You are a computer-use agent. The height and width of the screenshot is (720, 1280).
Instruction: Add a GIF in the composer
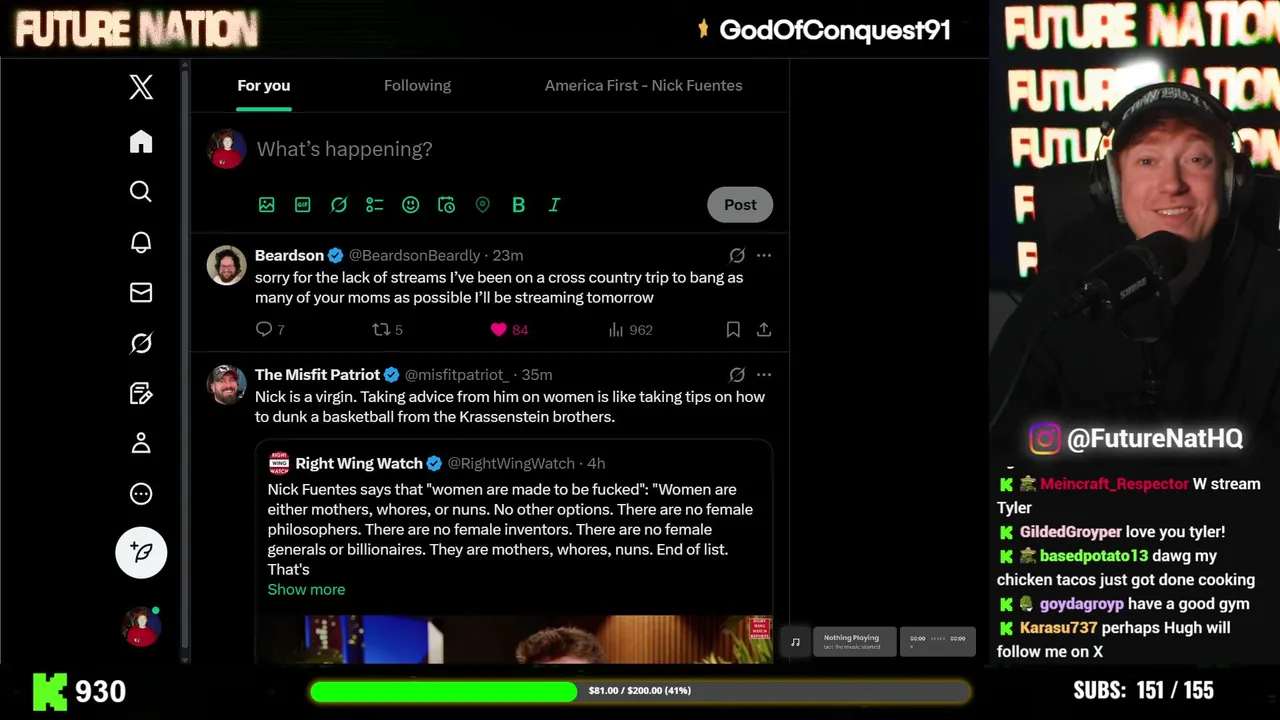click(x=303, y=204)
